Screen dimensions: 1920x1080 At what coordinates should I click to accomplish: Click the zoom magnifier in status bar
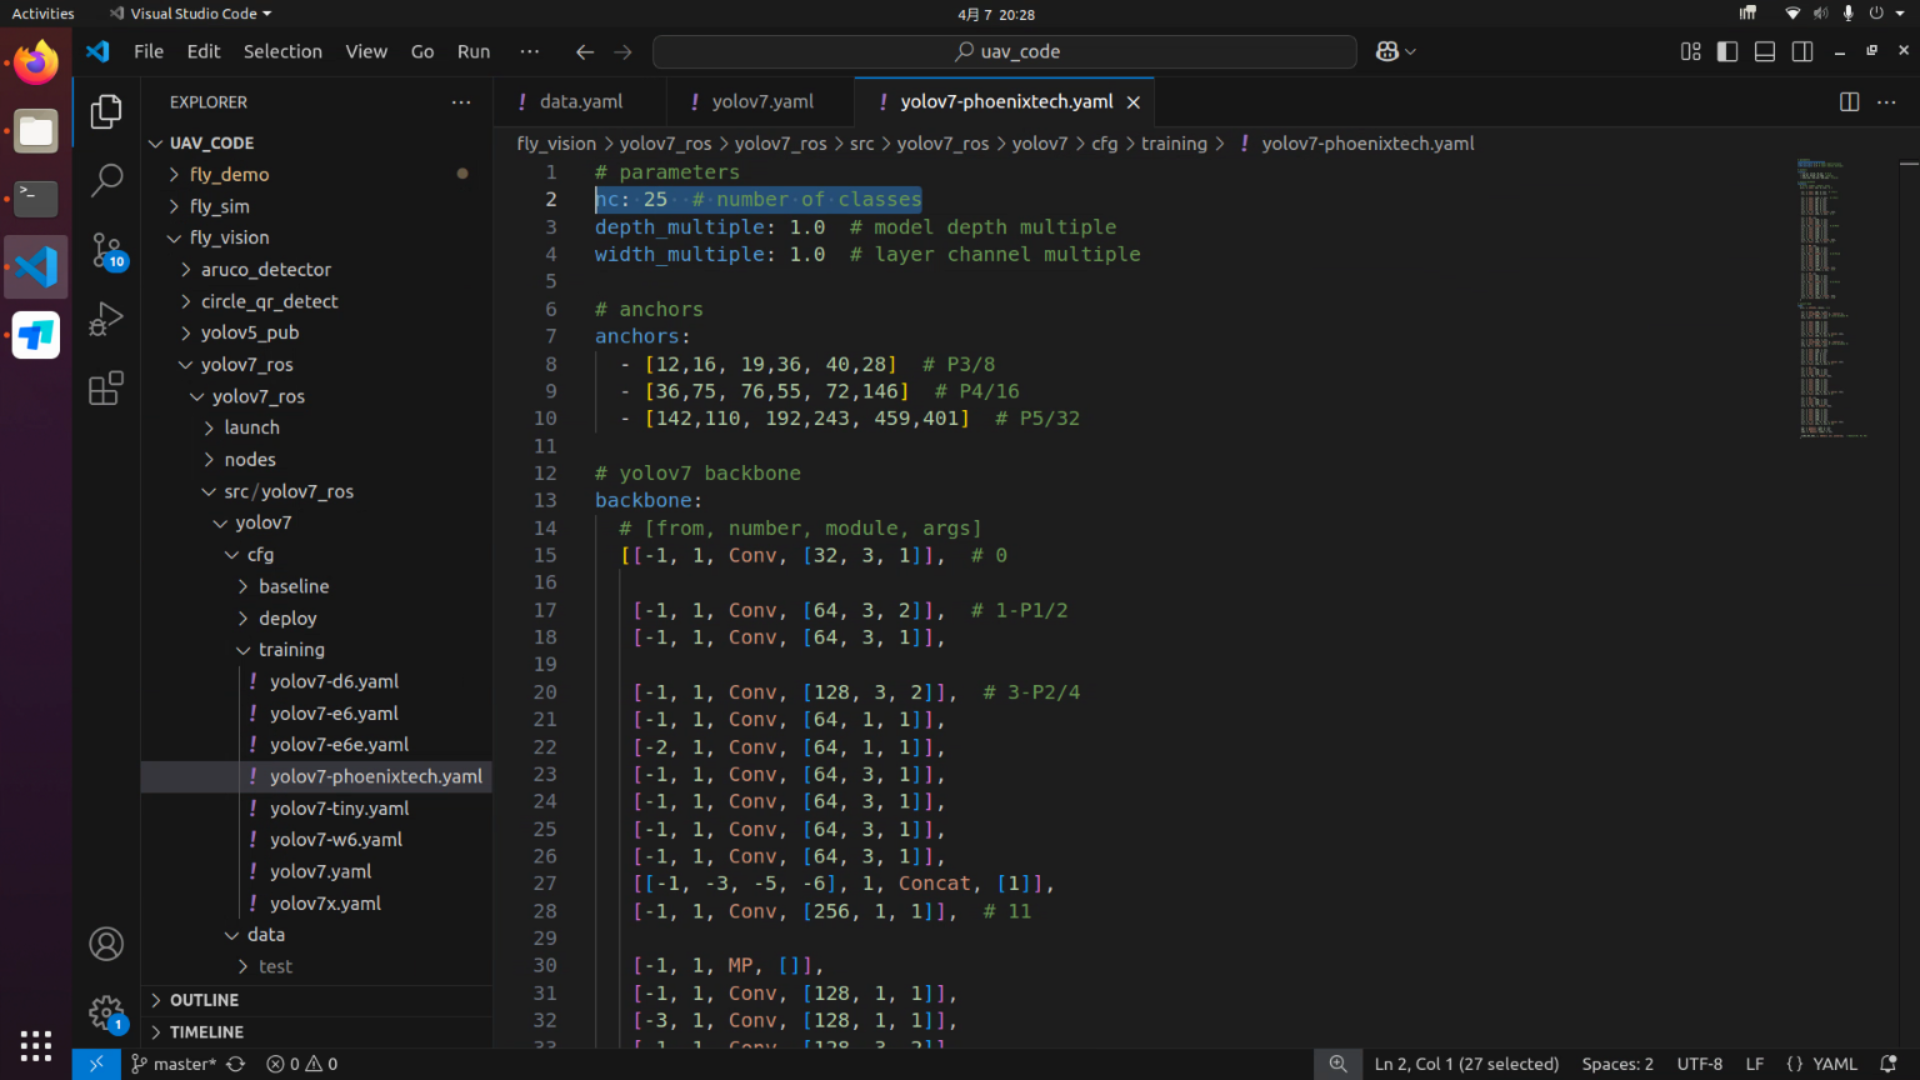pyautogui.click(x=1338, y=1064)
